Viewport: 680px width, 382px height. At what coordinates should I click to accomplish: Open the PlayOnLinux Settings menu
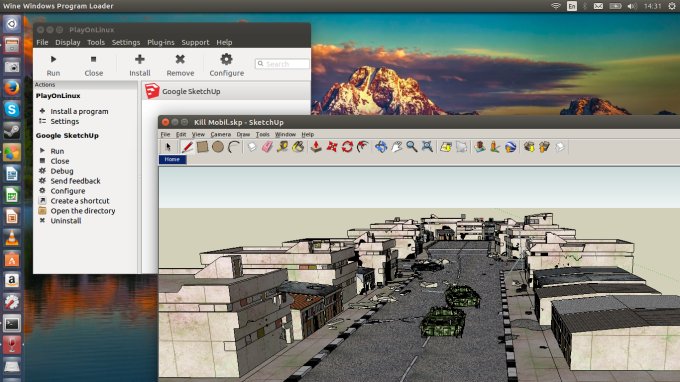126,42
